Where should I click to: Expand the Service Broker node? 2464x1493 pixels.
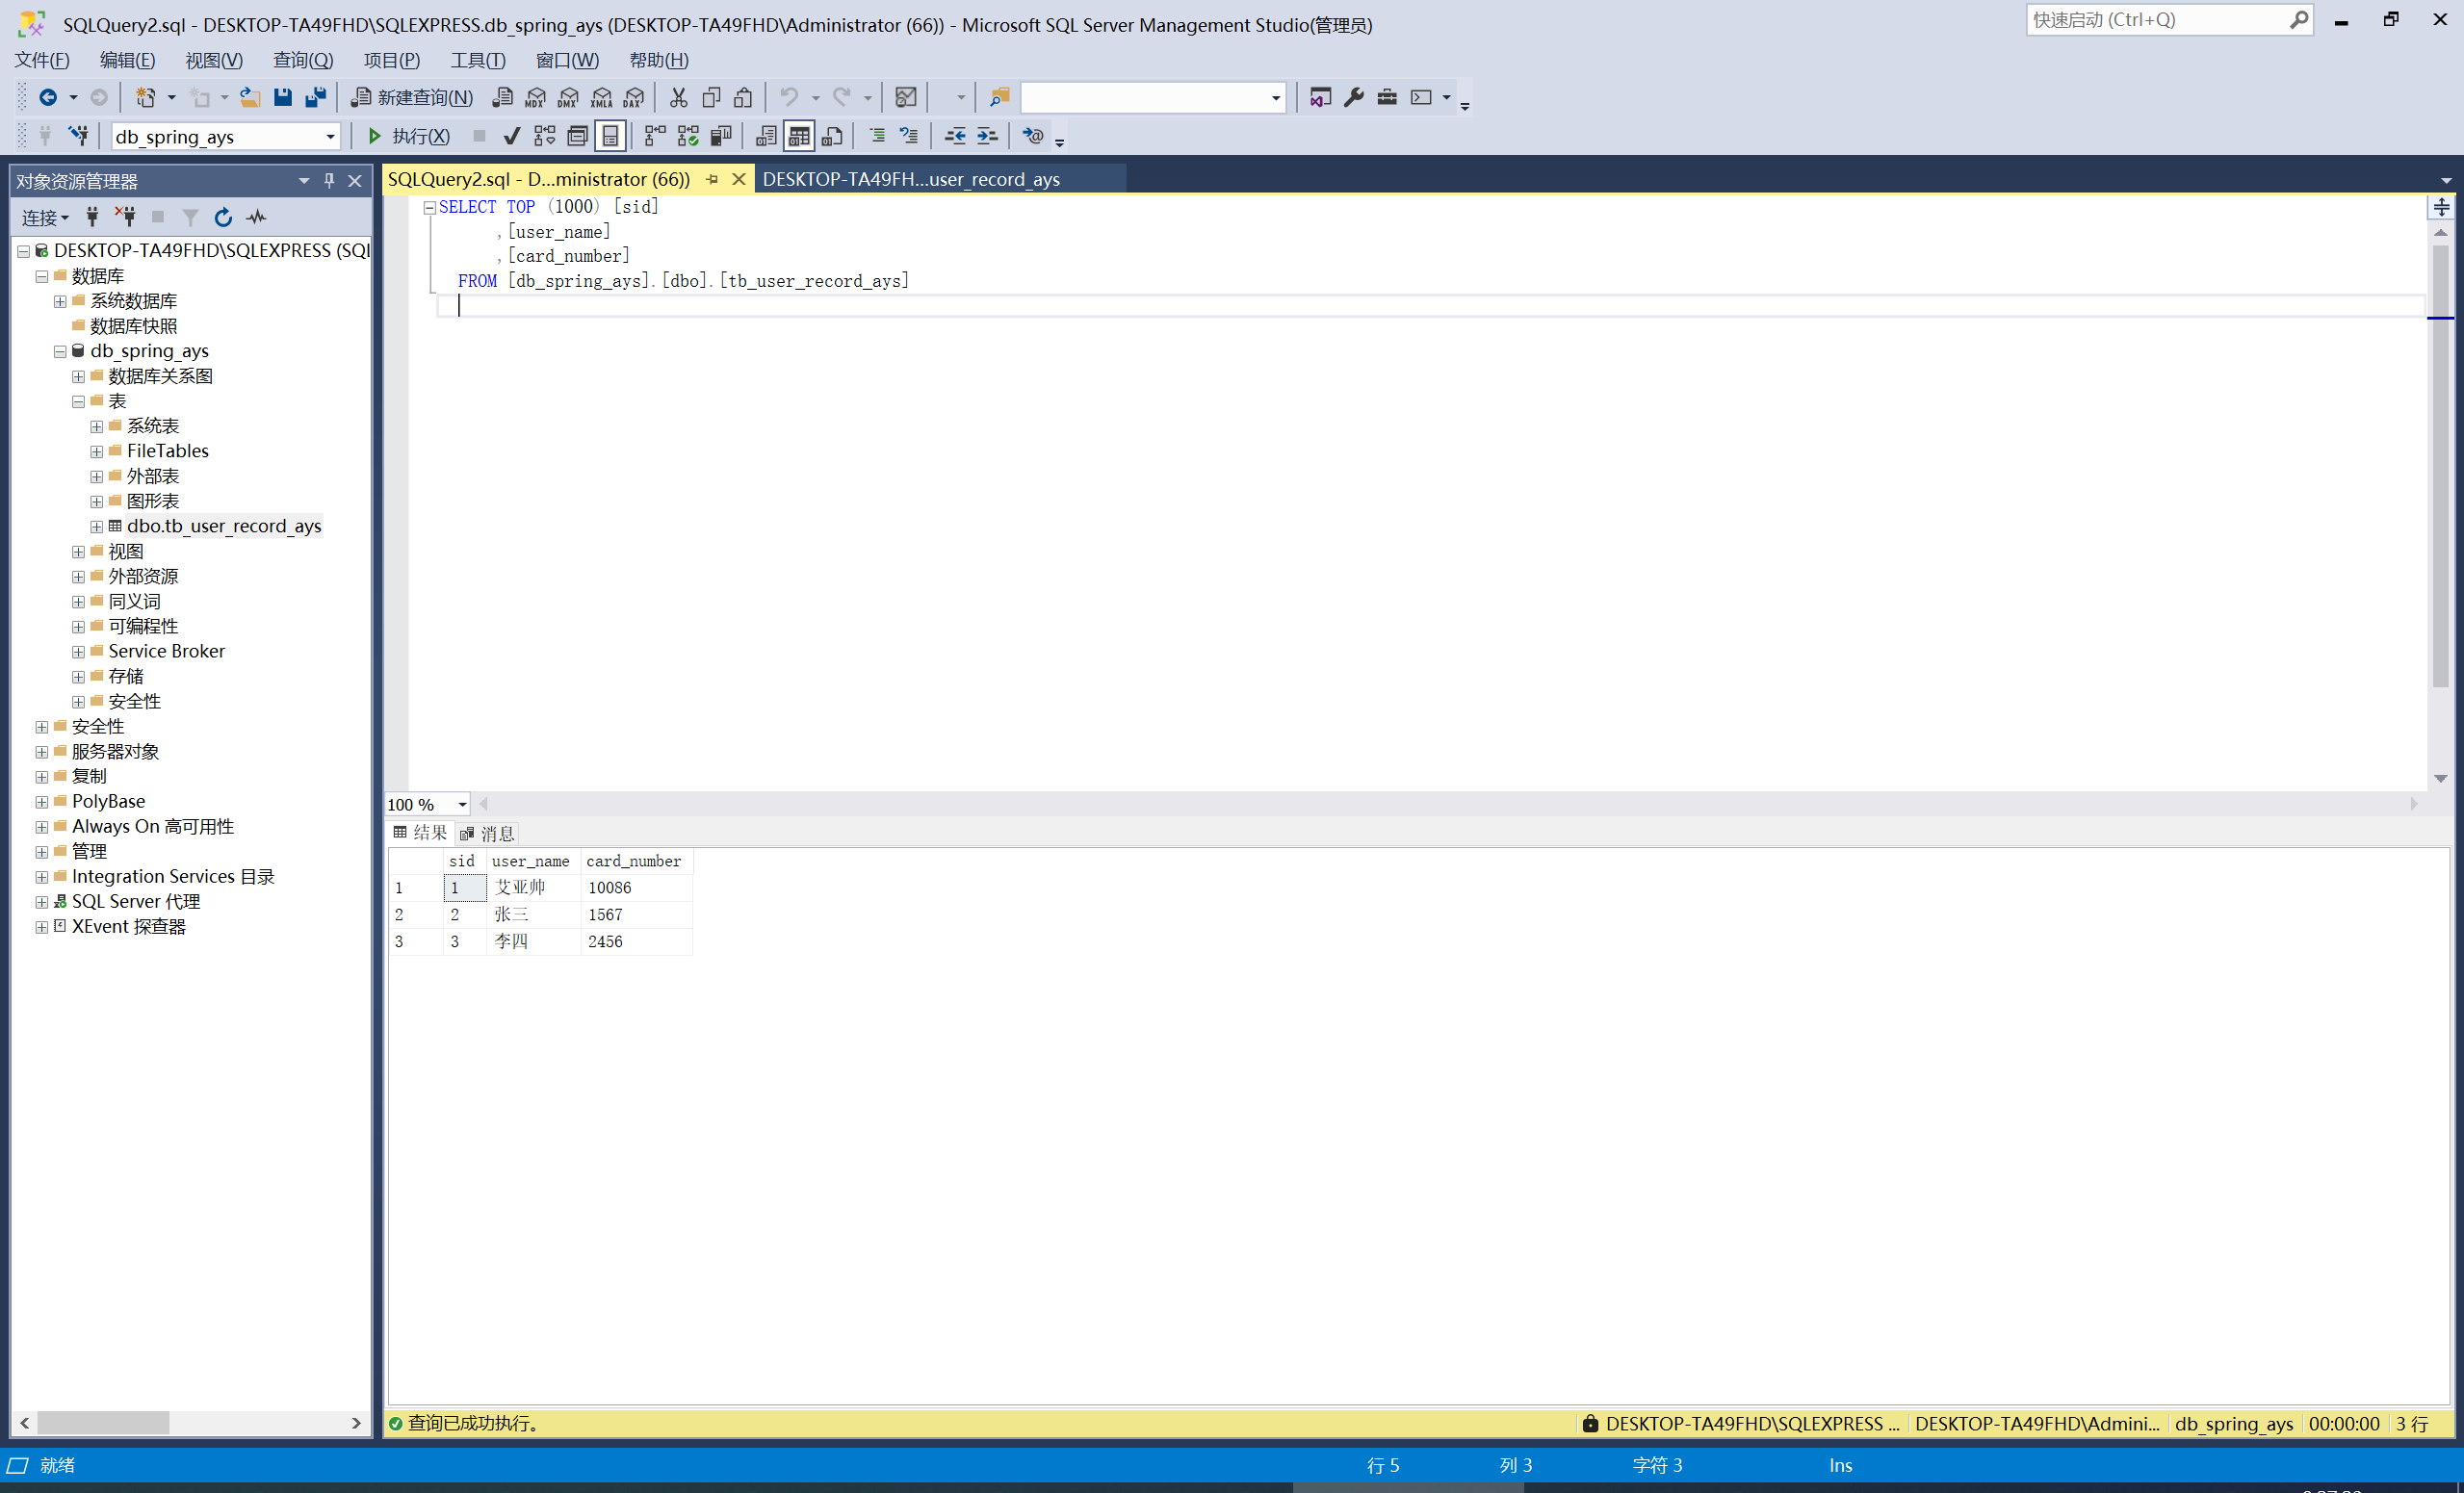[78, 651]
